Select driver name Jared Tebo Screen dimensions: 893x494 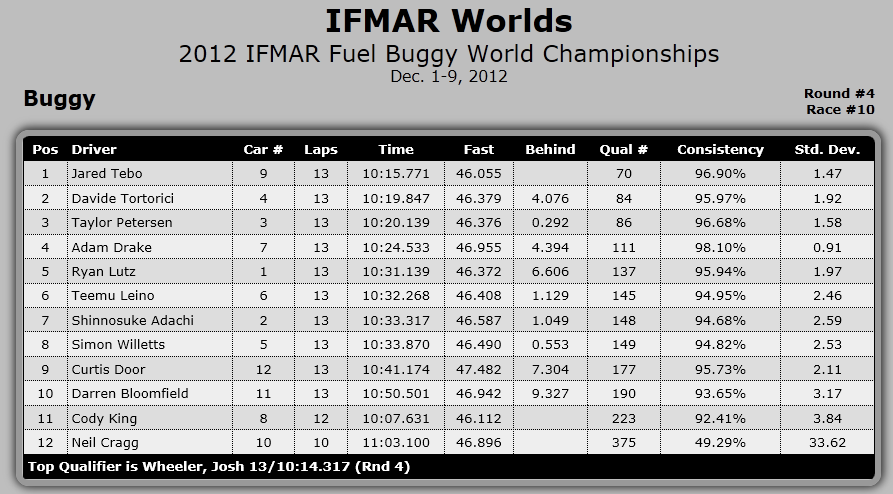pyautogui.click(x=106, y=174)
